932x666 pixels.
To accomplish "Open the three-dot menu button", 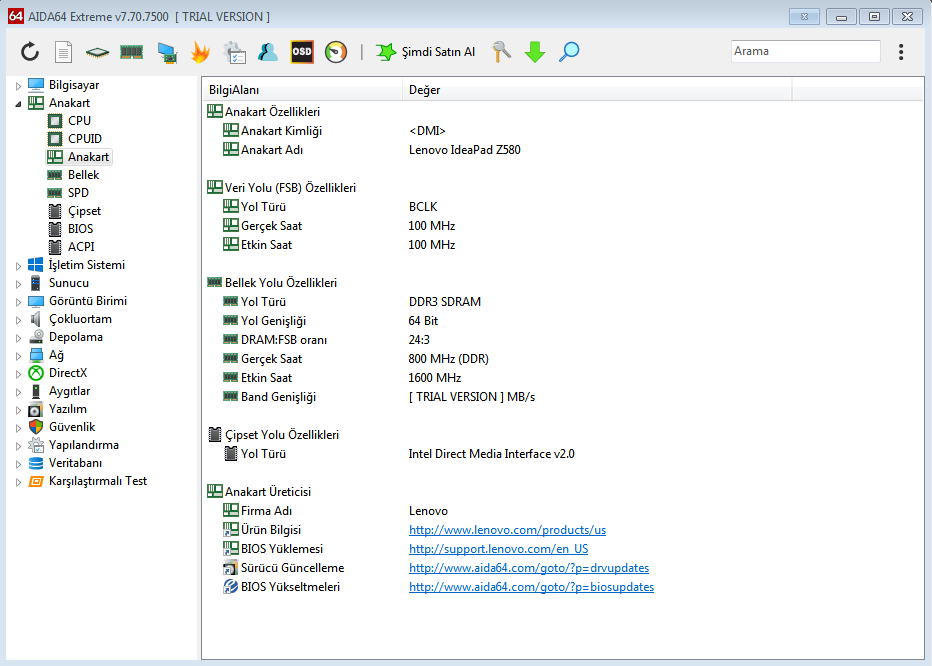I will [901, 52].
